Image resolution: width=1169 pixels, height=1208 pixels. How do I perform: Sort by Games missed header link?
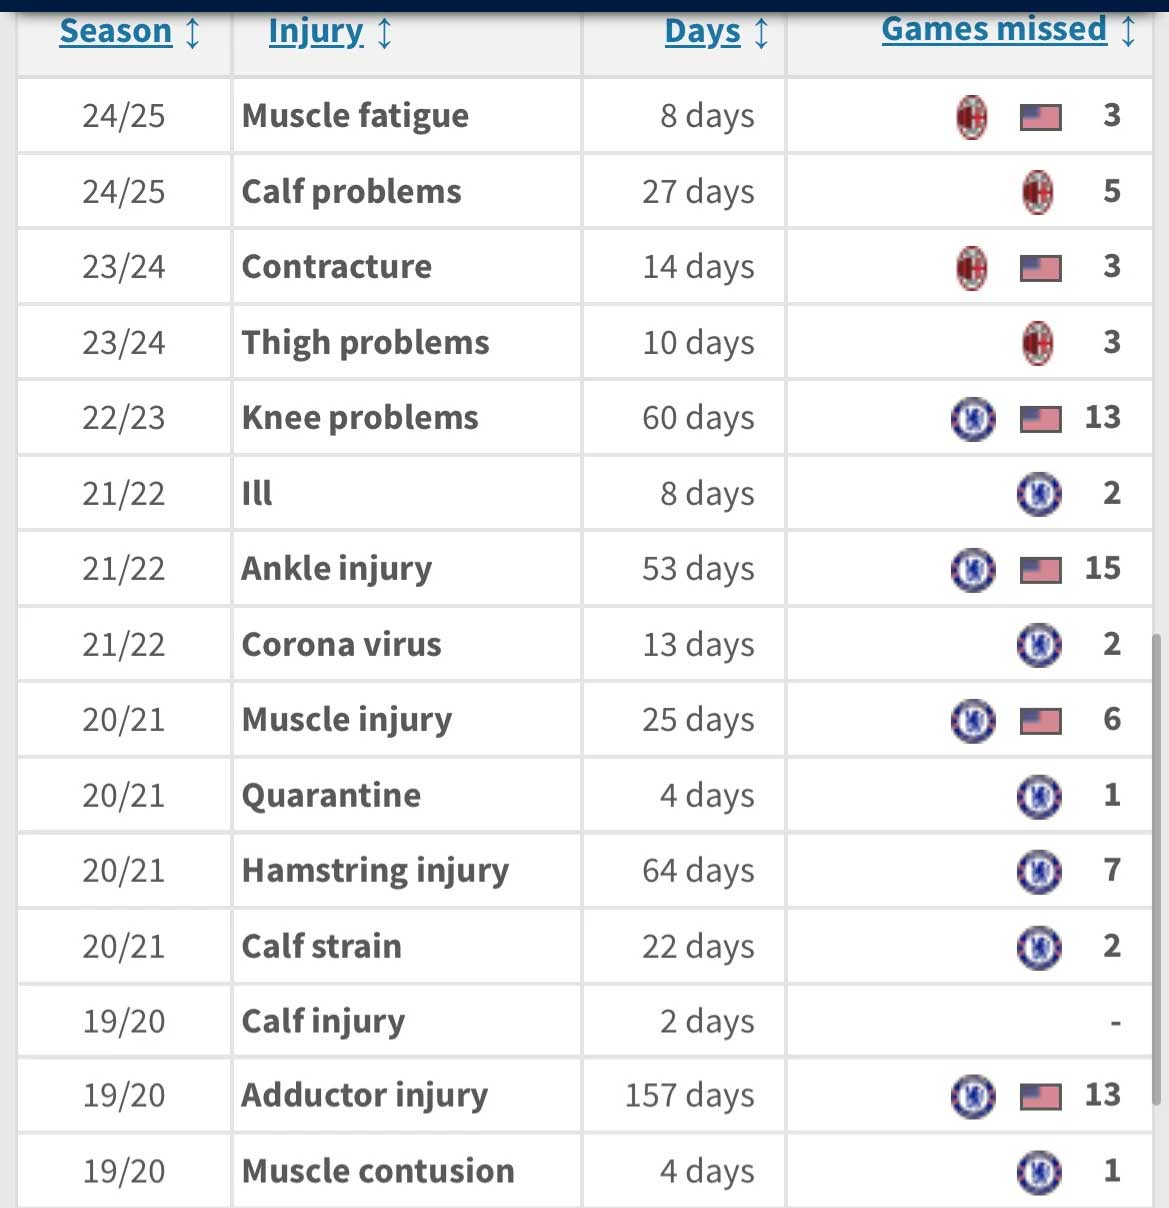tap(994, 29)
